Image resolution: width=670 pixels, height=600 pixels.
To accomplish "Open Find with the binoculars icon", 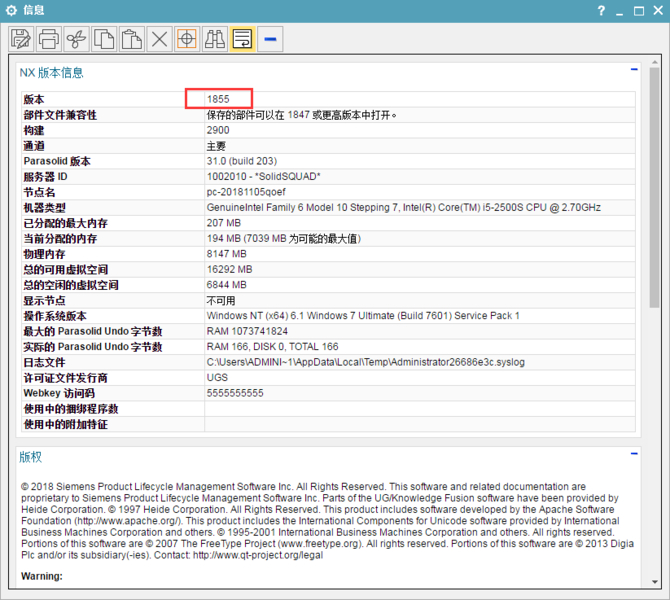I will (x=214, y=39).
